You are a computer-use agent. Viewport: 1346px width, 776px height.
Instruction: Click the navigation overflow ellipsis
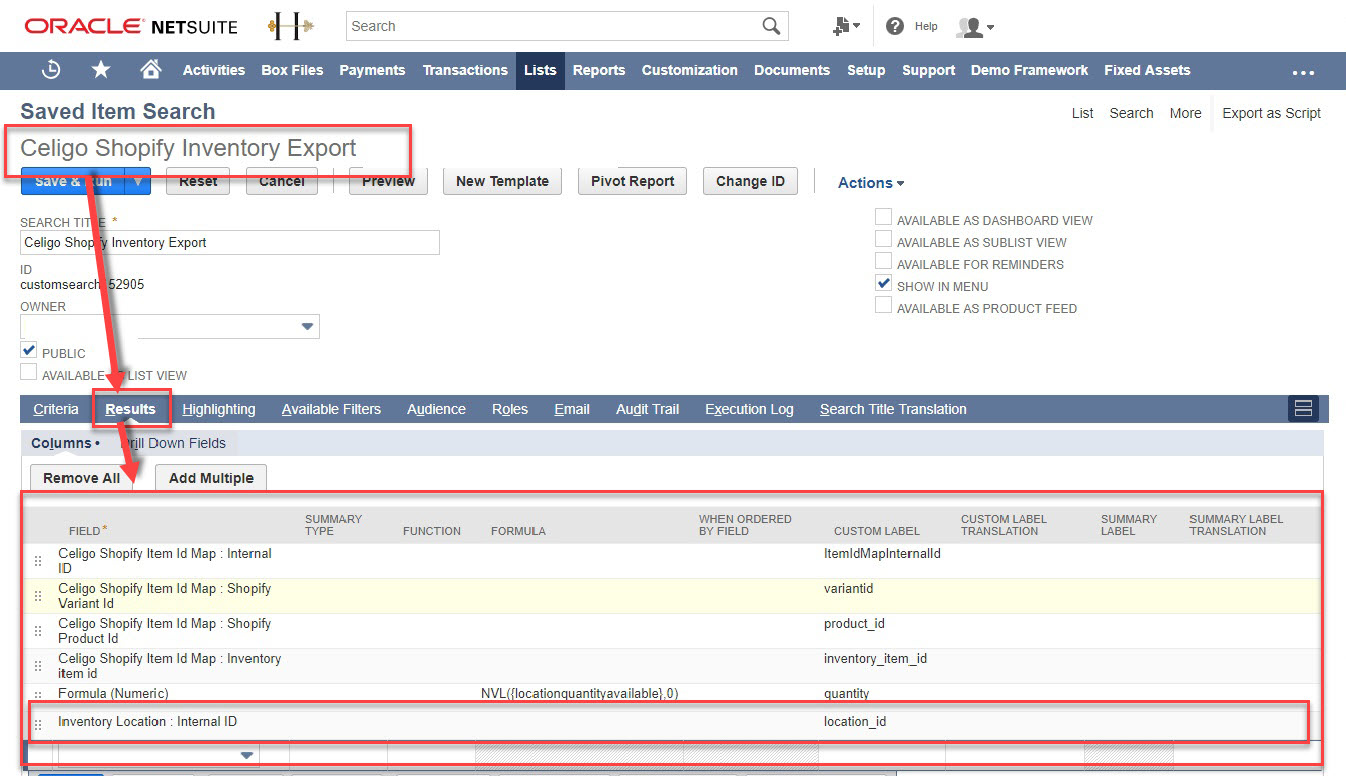tap(1302, 72)
